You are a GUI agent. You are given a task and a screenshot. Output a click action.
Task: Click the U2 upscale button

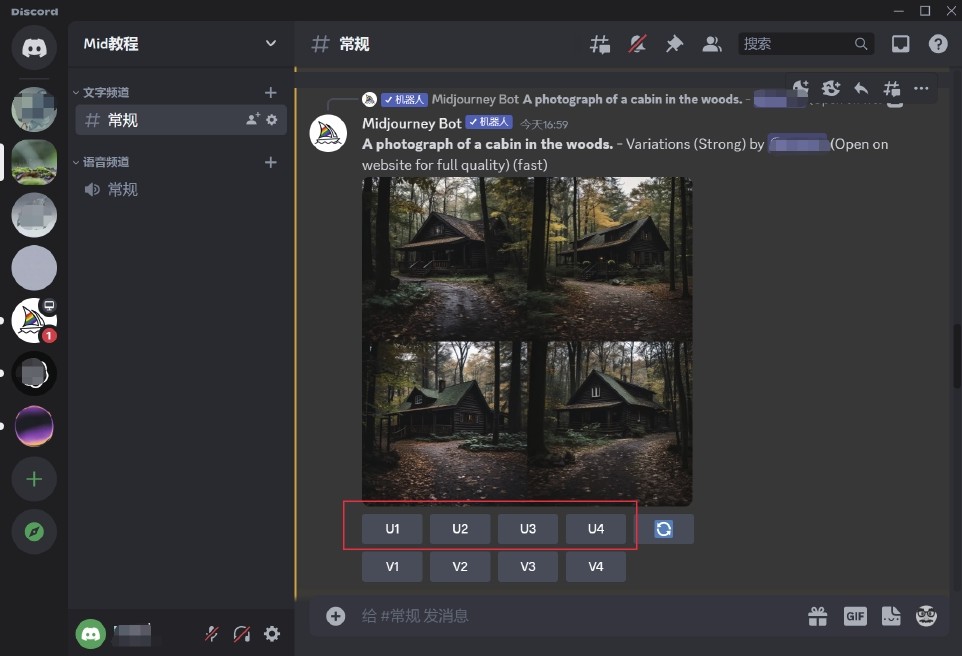click(x=460, y=529)
